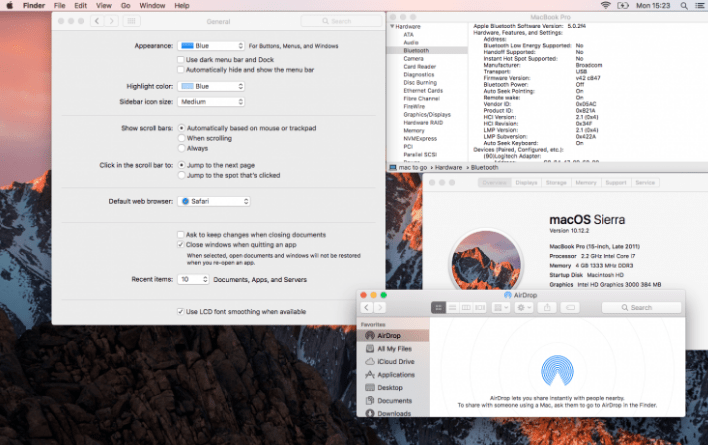
Task: Open the Arrange dropdown in Finder toolbar
Action: coord(501,307)
